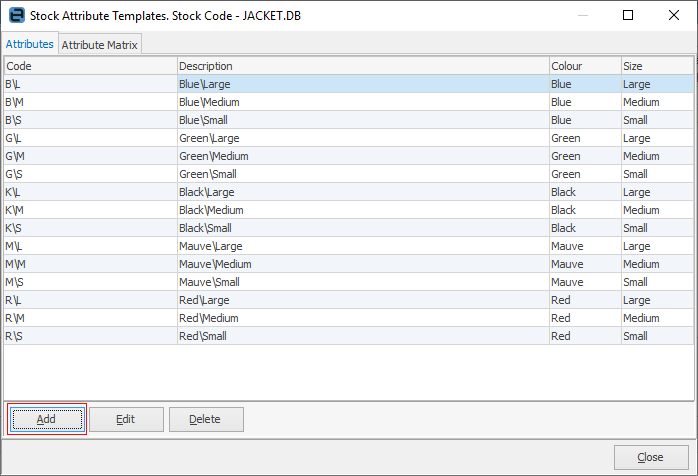Click the Size column header
Image resolution: width=698 pixels, height=476 pixels.
(x=656, y=66)
